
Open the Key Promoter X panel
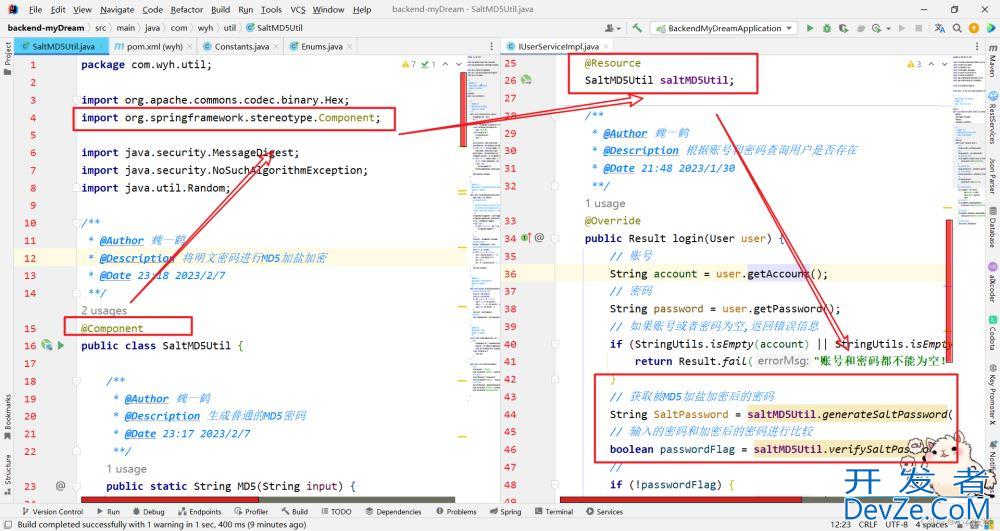pos(993,395)
